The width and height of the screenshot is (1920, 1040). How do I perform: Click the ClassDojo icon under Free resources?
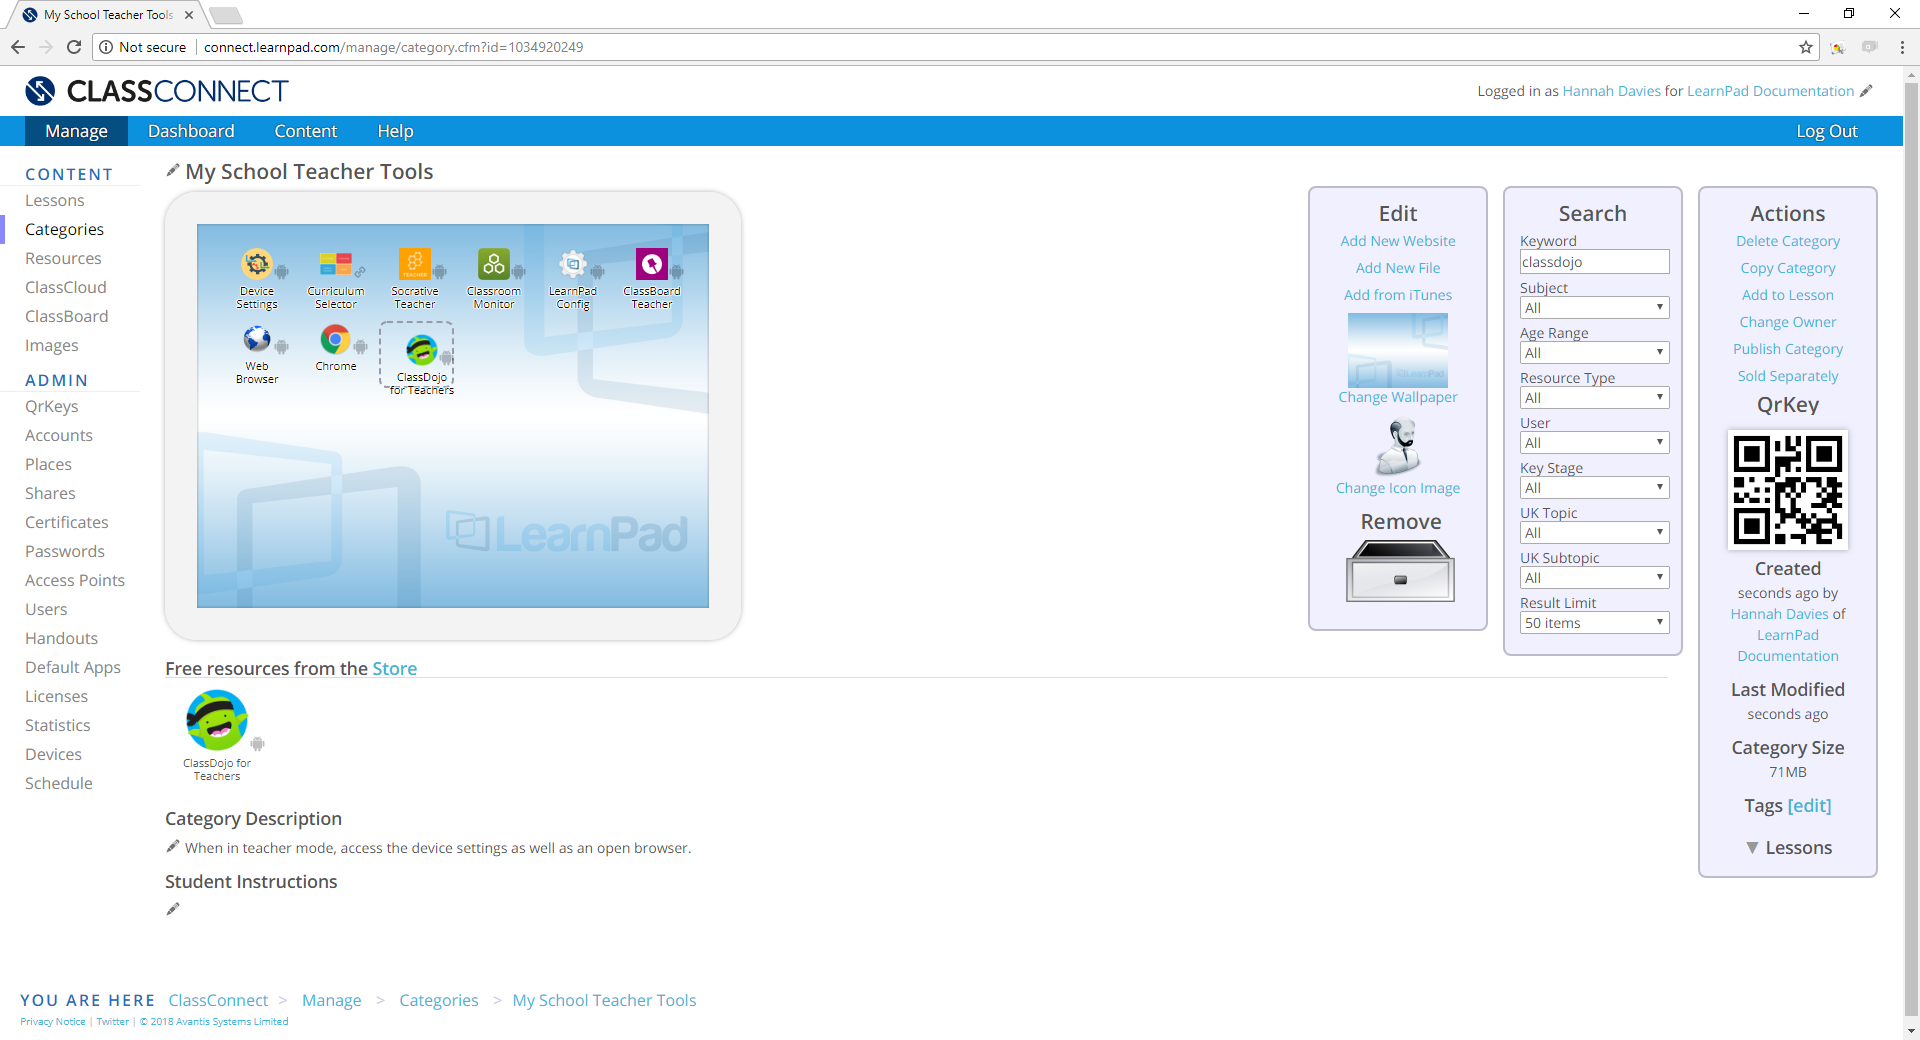pos(217,720)
